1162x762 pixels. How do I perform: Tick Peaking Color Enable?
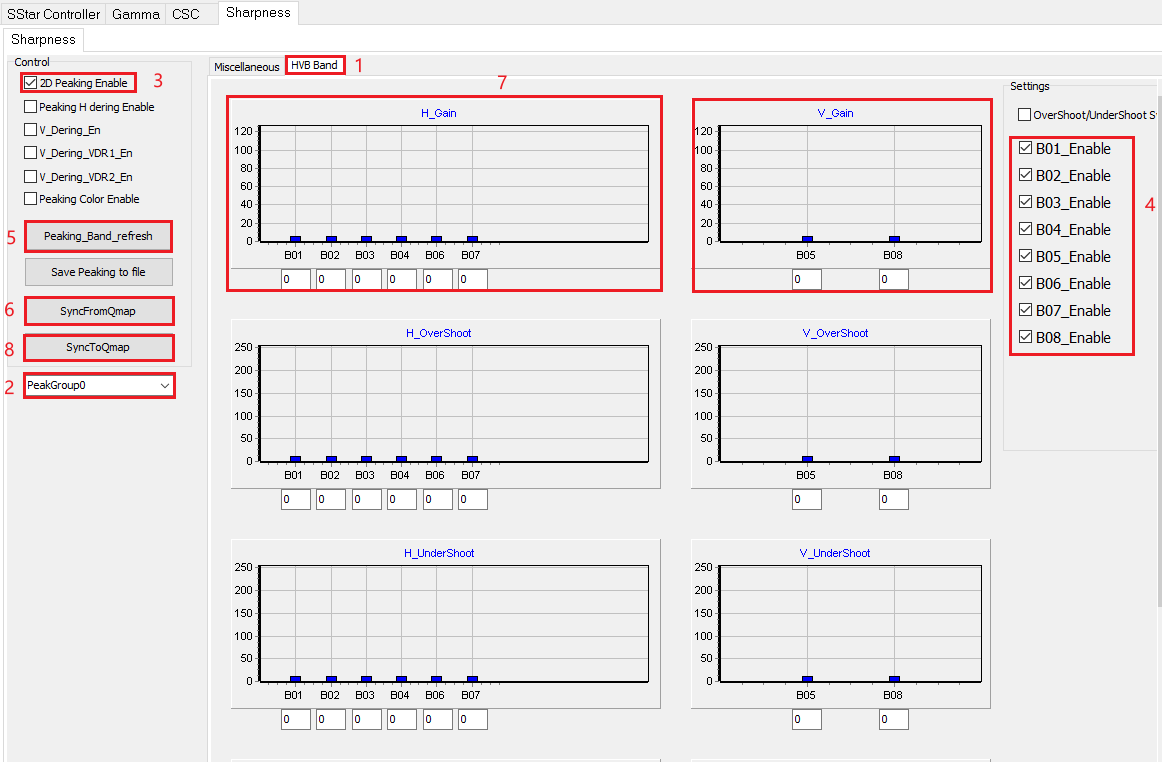point(30,199)
